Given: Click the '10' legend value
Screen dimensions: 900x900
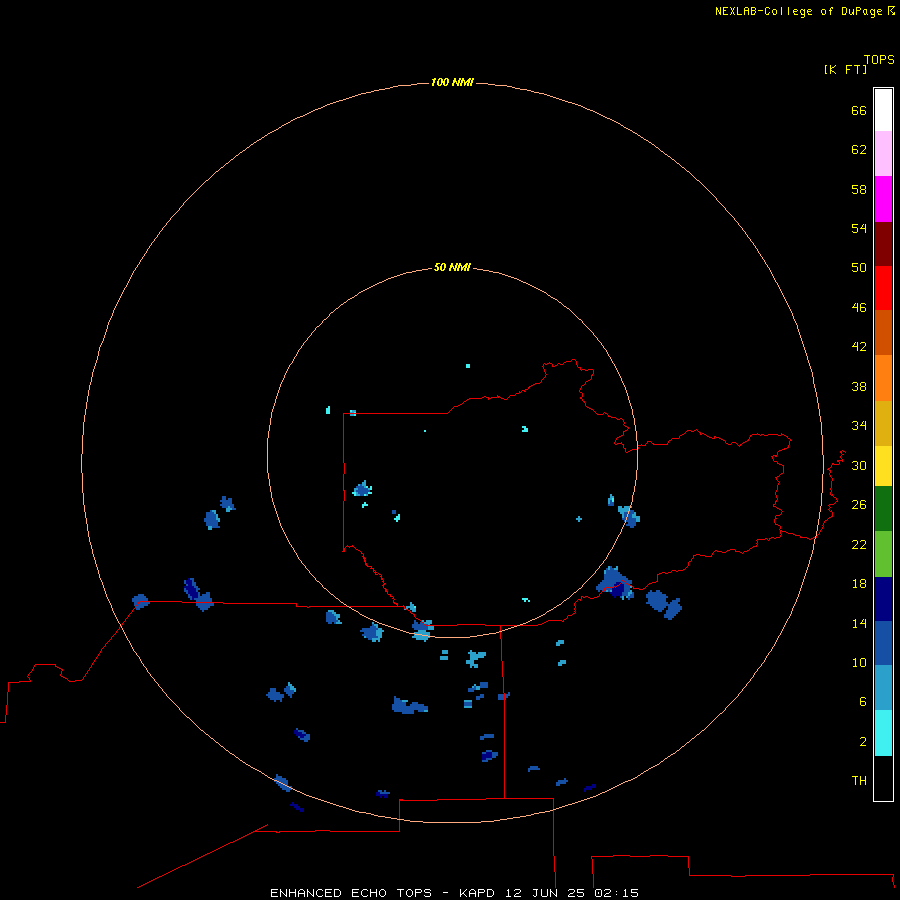Looking at the screenshot, I should click(x=859, y=662).
